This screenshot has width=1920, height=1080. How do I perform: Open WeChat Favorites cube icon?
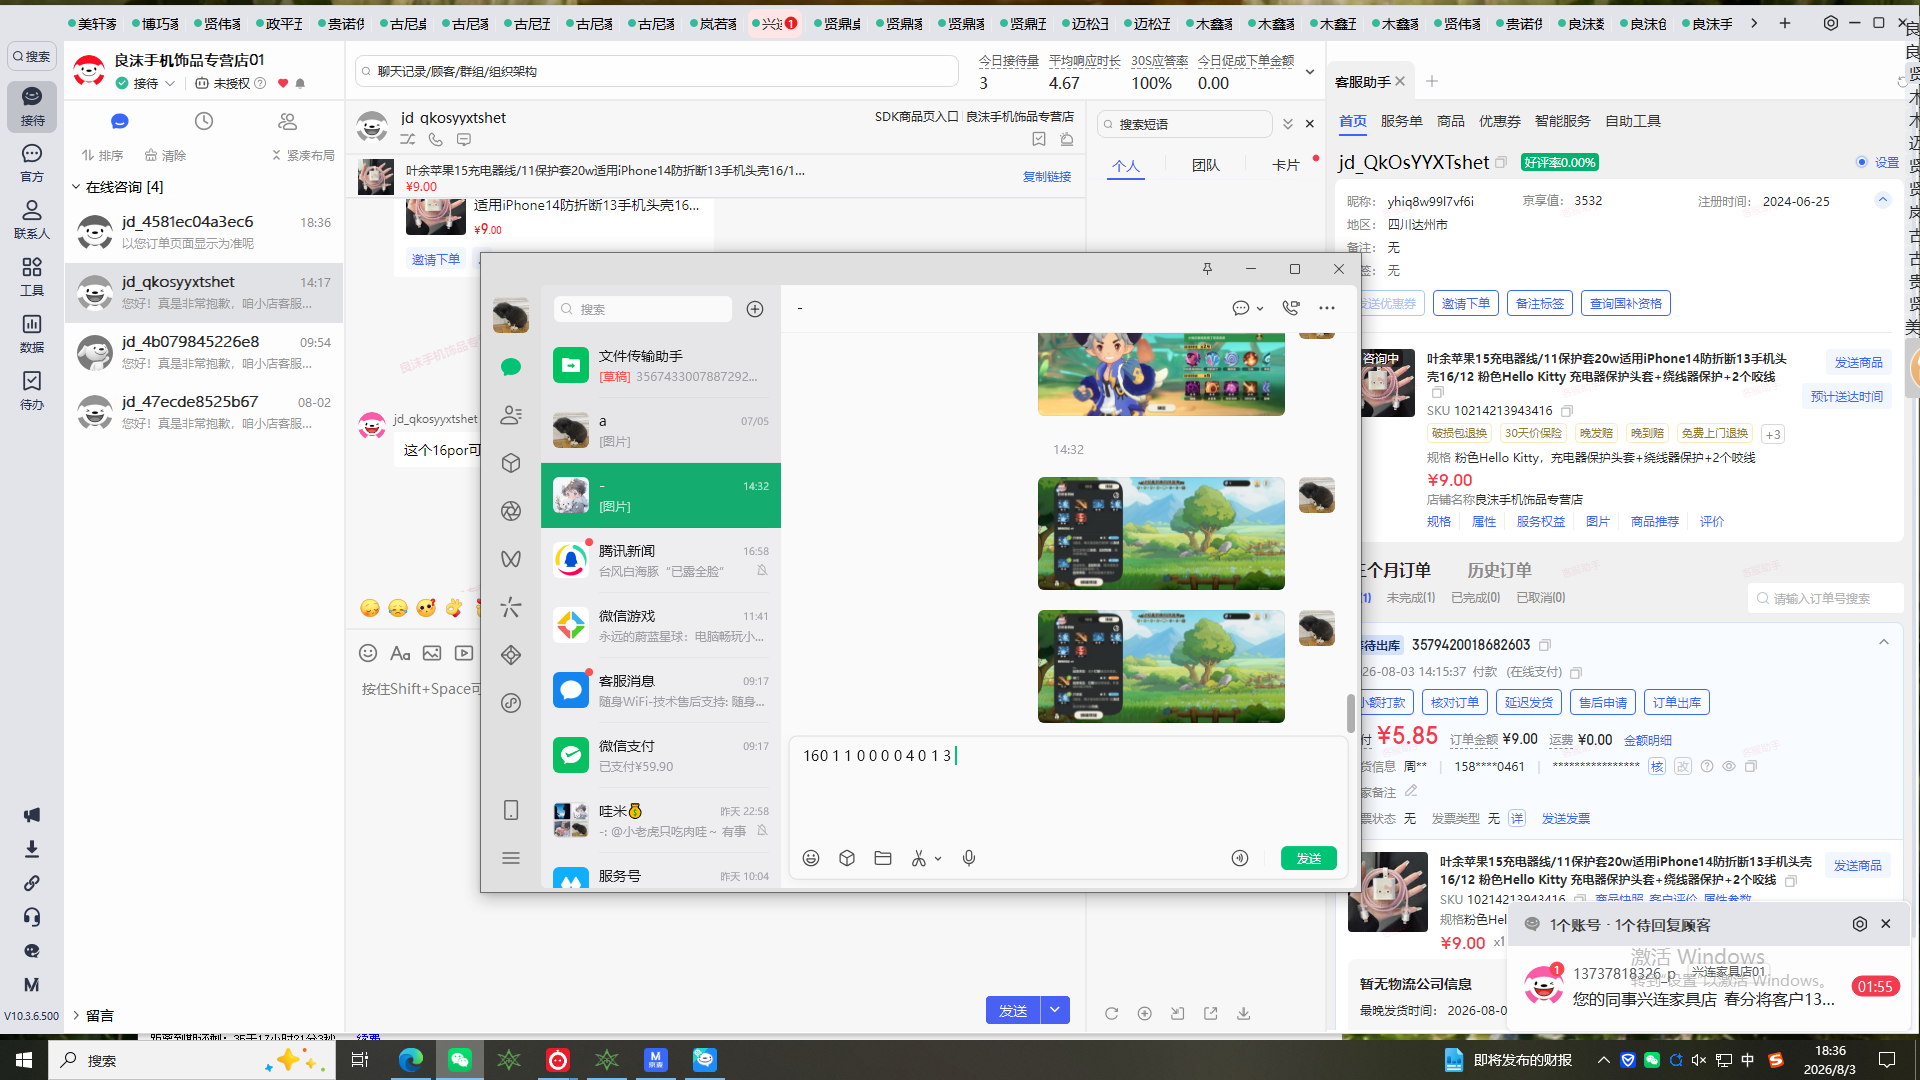coord(511,463)
